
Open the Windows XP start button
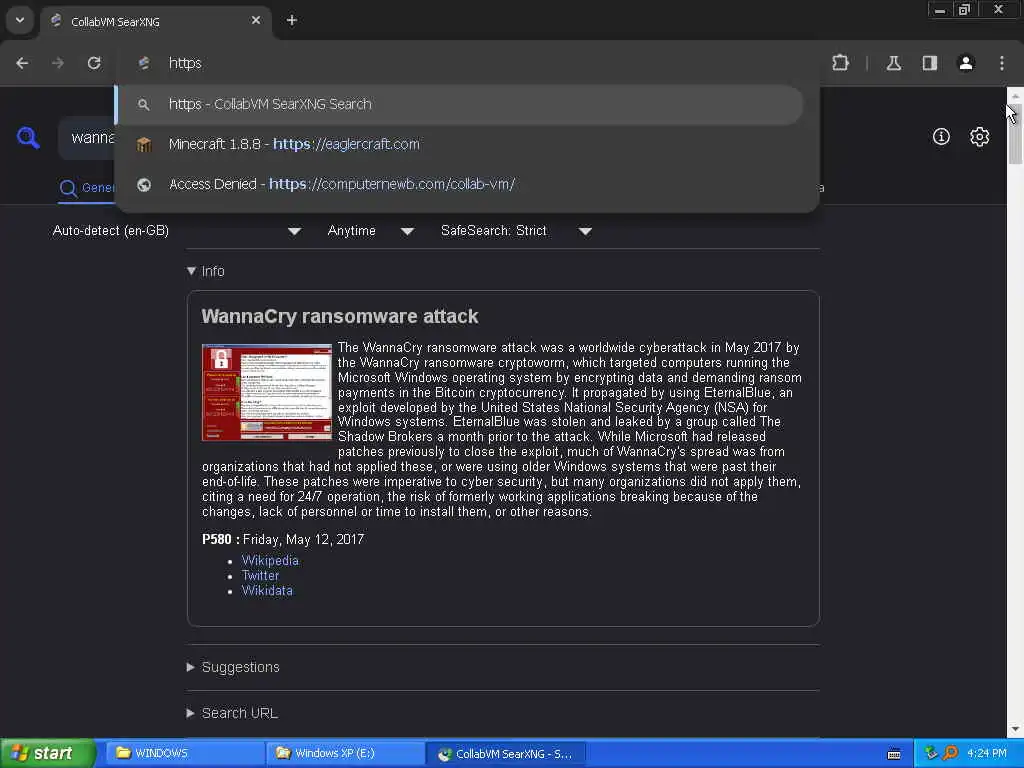click(48, 753)
